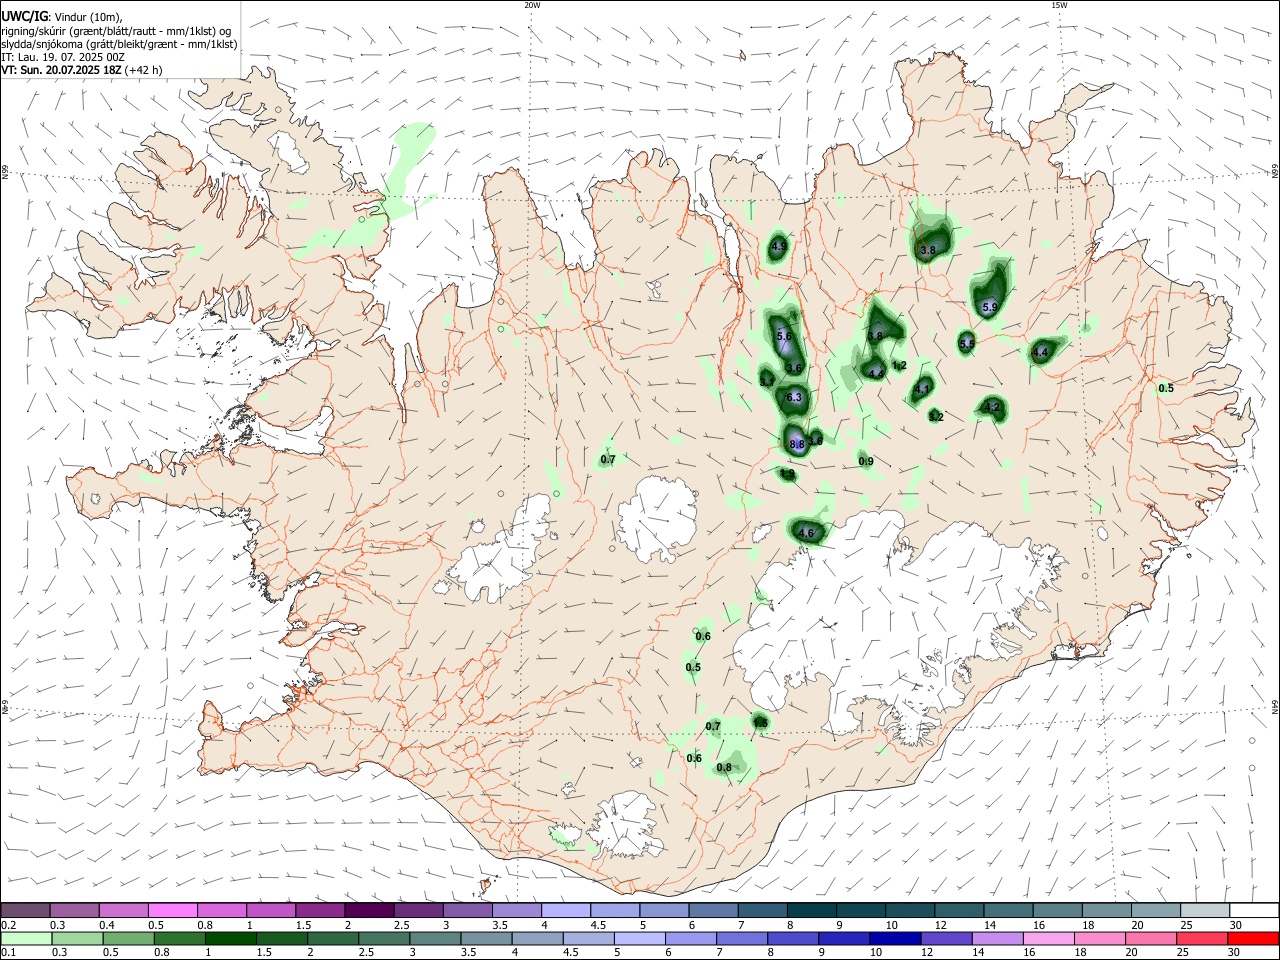Image resolution: width=1280 pixels, height=960 pixels.
Task: Click the 0.7 value northwest of the round glacier
Action: tap(607, 460)
